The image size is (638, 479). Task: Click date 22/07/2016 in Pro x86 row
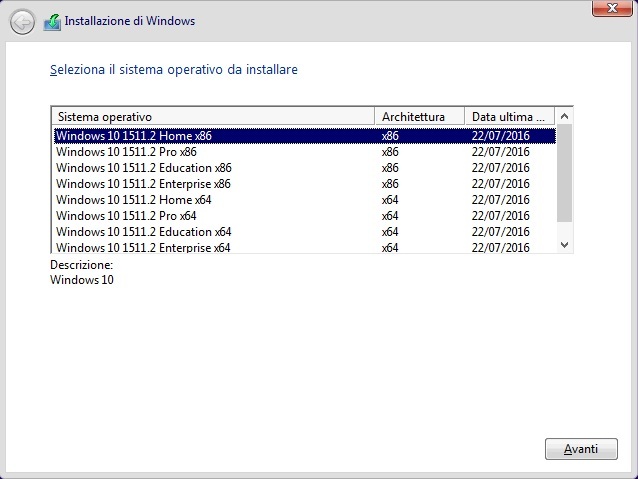pyautogui.click(x=500, y=152)
